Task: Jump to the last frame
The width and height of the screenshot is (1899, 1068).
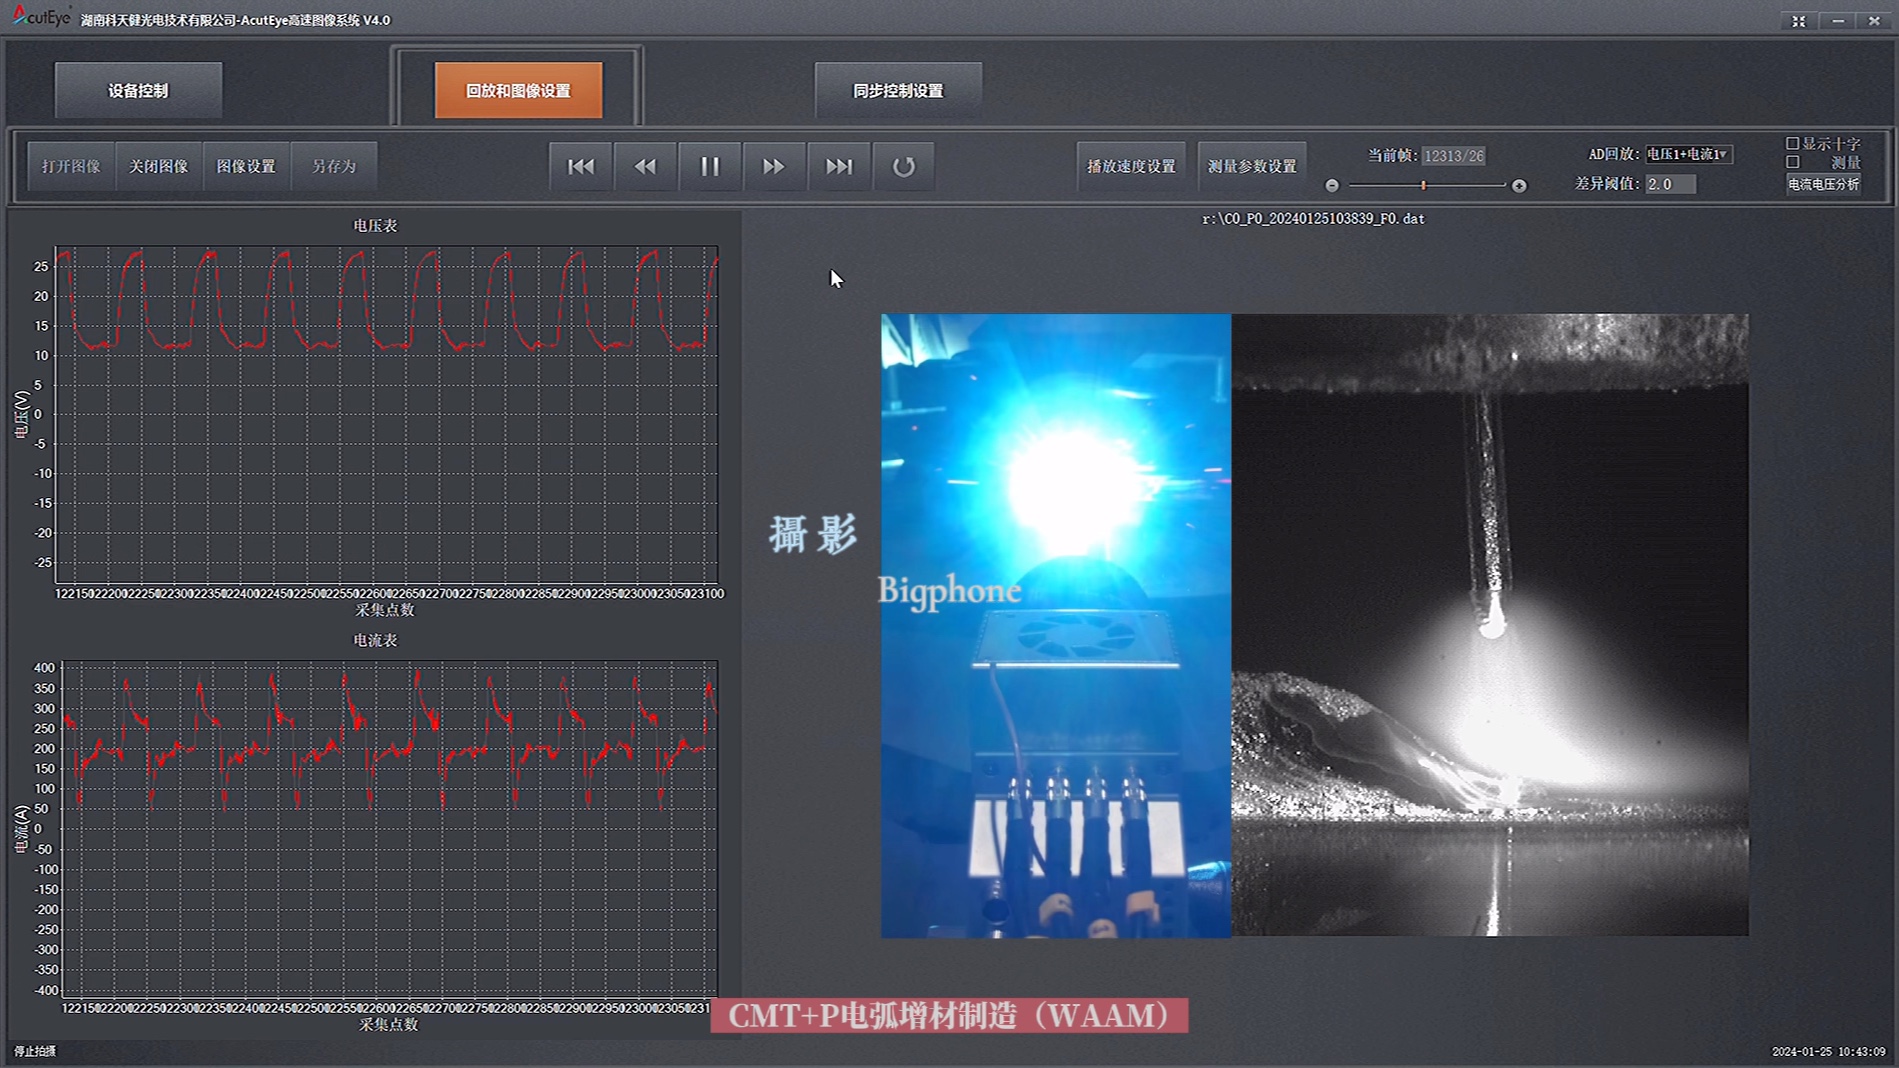Action: [839, 166]
